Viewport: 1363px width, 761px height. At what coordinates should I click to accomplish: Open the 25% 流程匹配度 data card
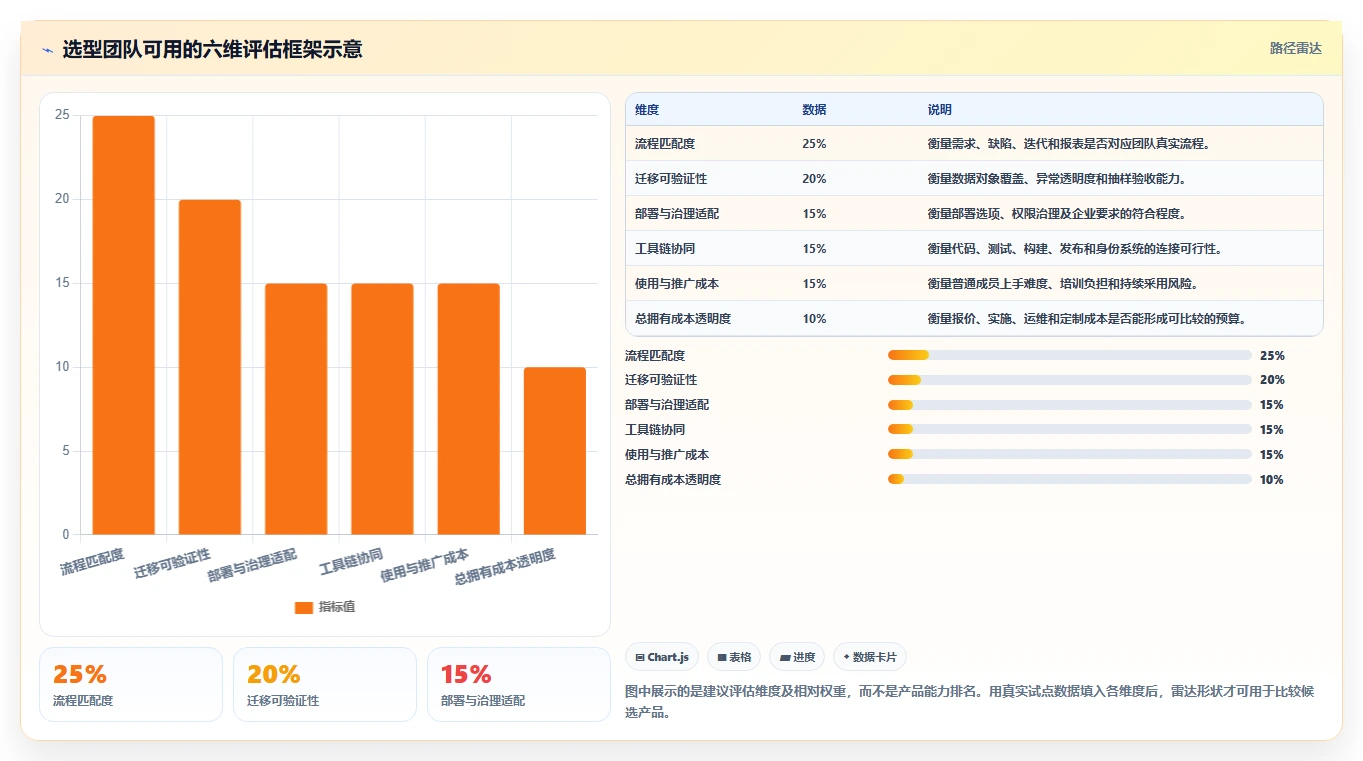131,684
